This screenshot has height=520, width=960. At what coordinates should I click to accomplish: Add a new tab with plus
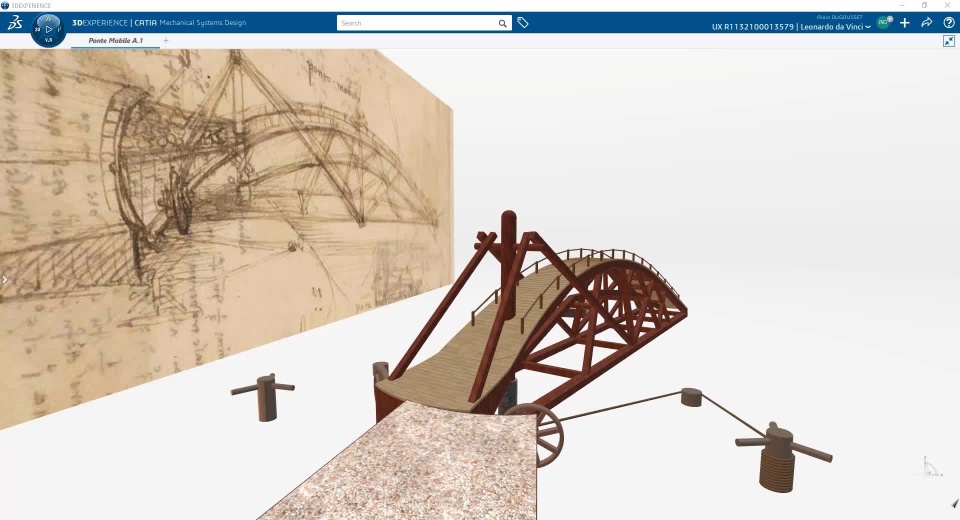coord(166,40)
